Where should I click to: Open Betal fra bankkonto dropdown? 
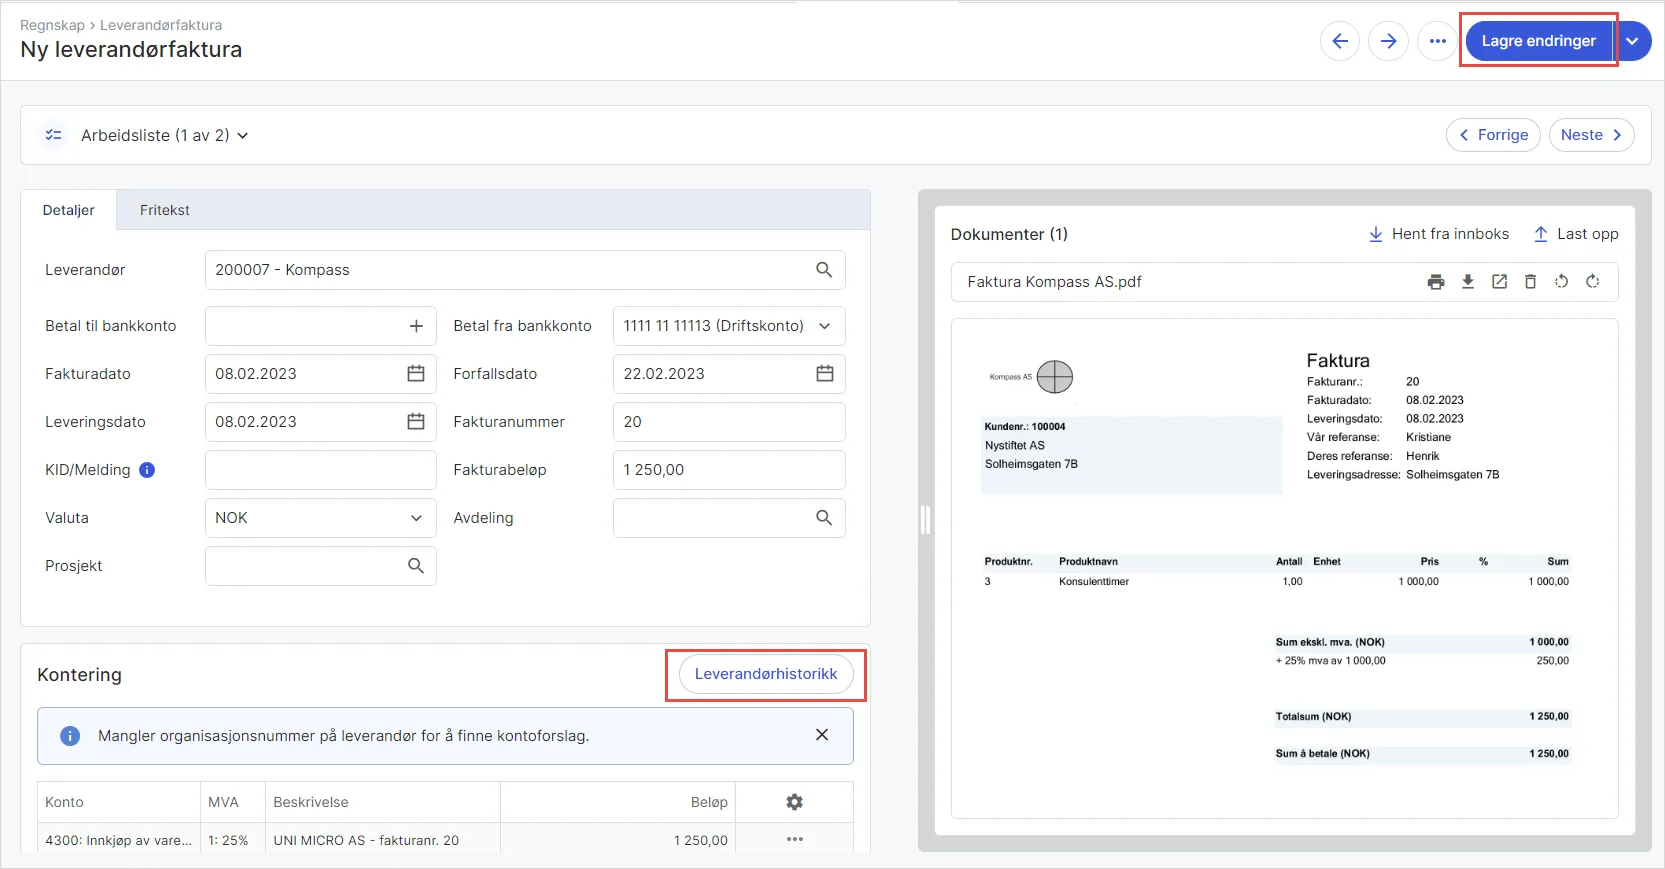(x=825, y=326)
